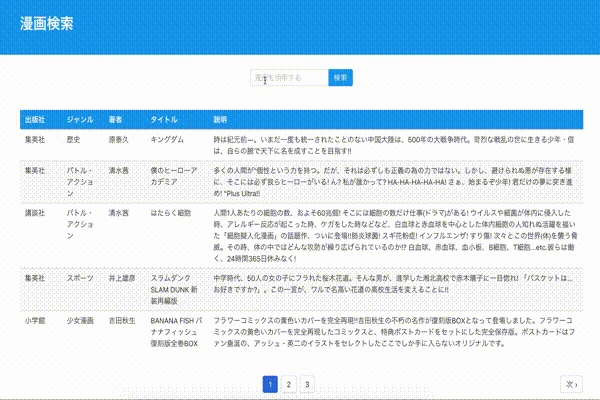Click the 著者 column header
The image size is (600, 400).
point(115,119)
